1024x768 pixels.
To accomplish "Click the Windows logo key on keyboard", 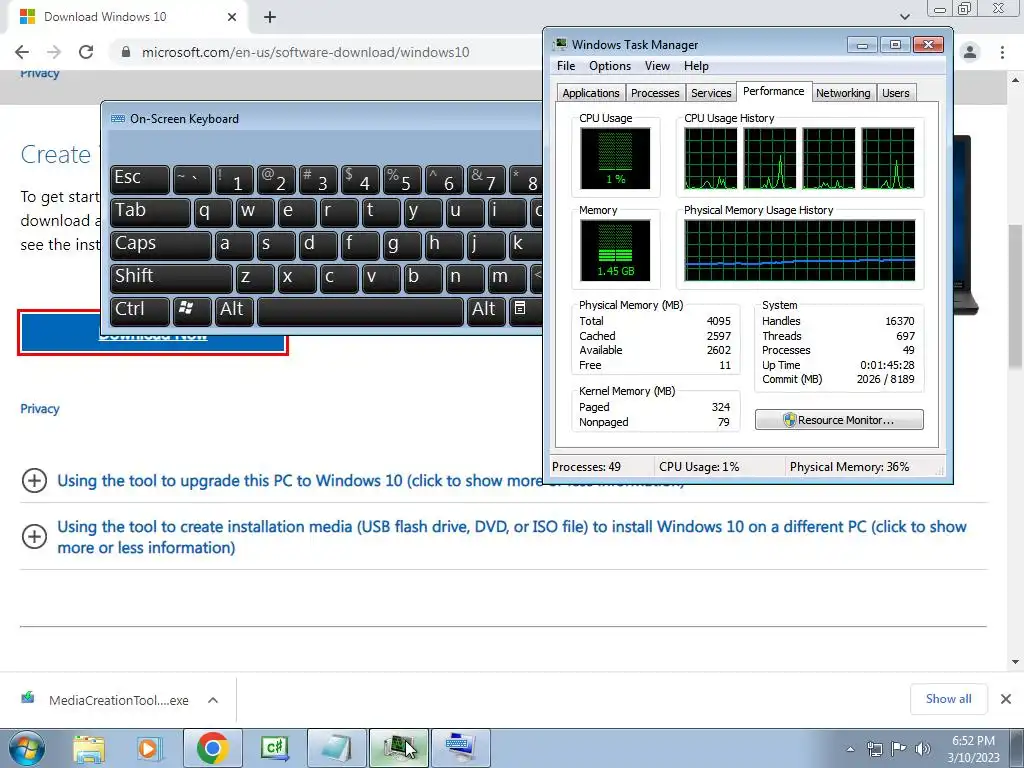I will pos(192,311).
